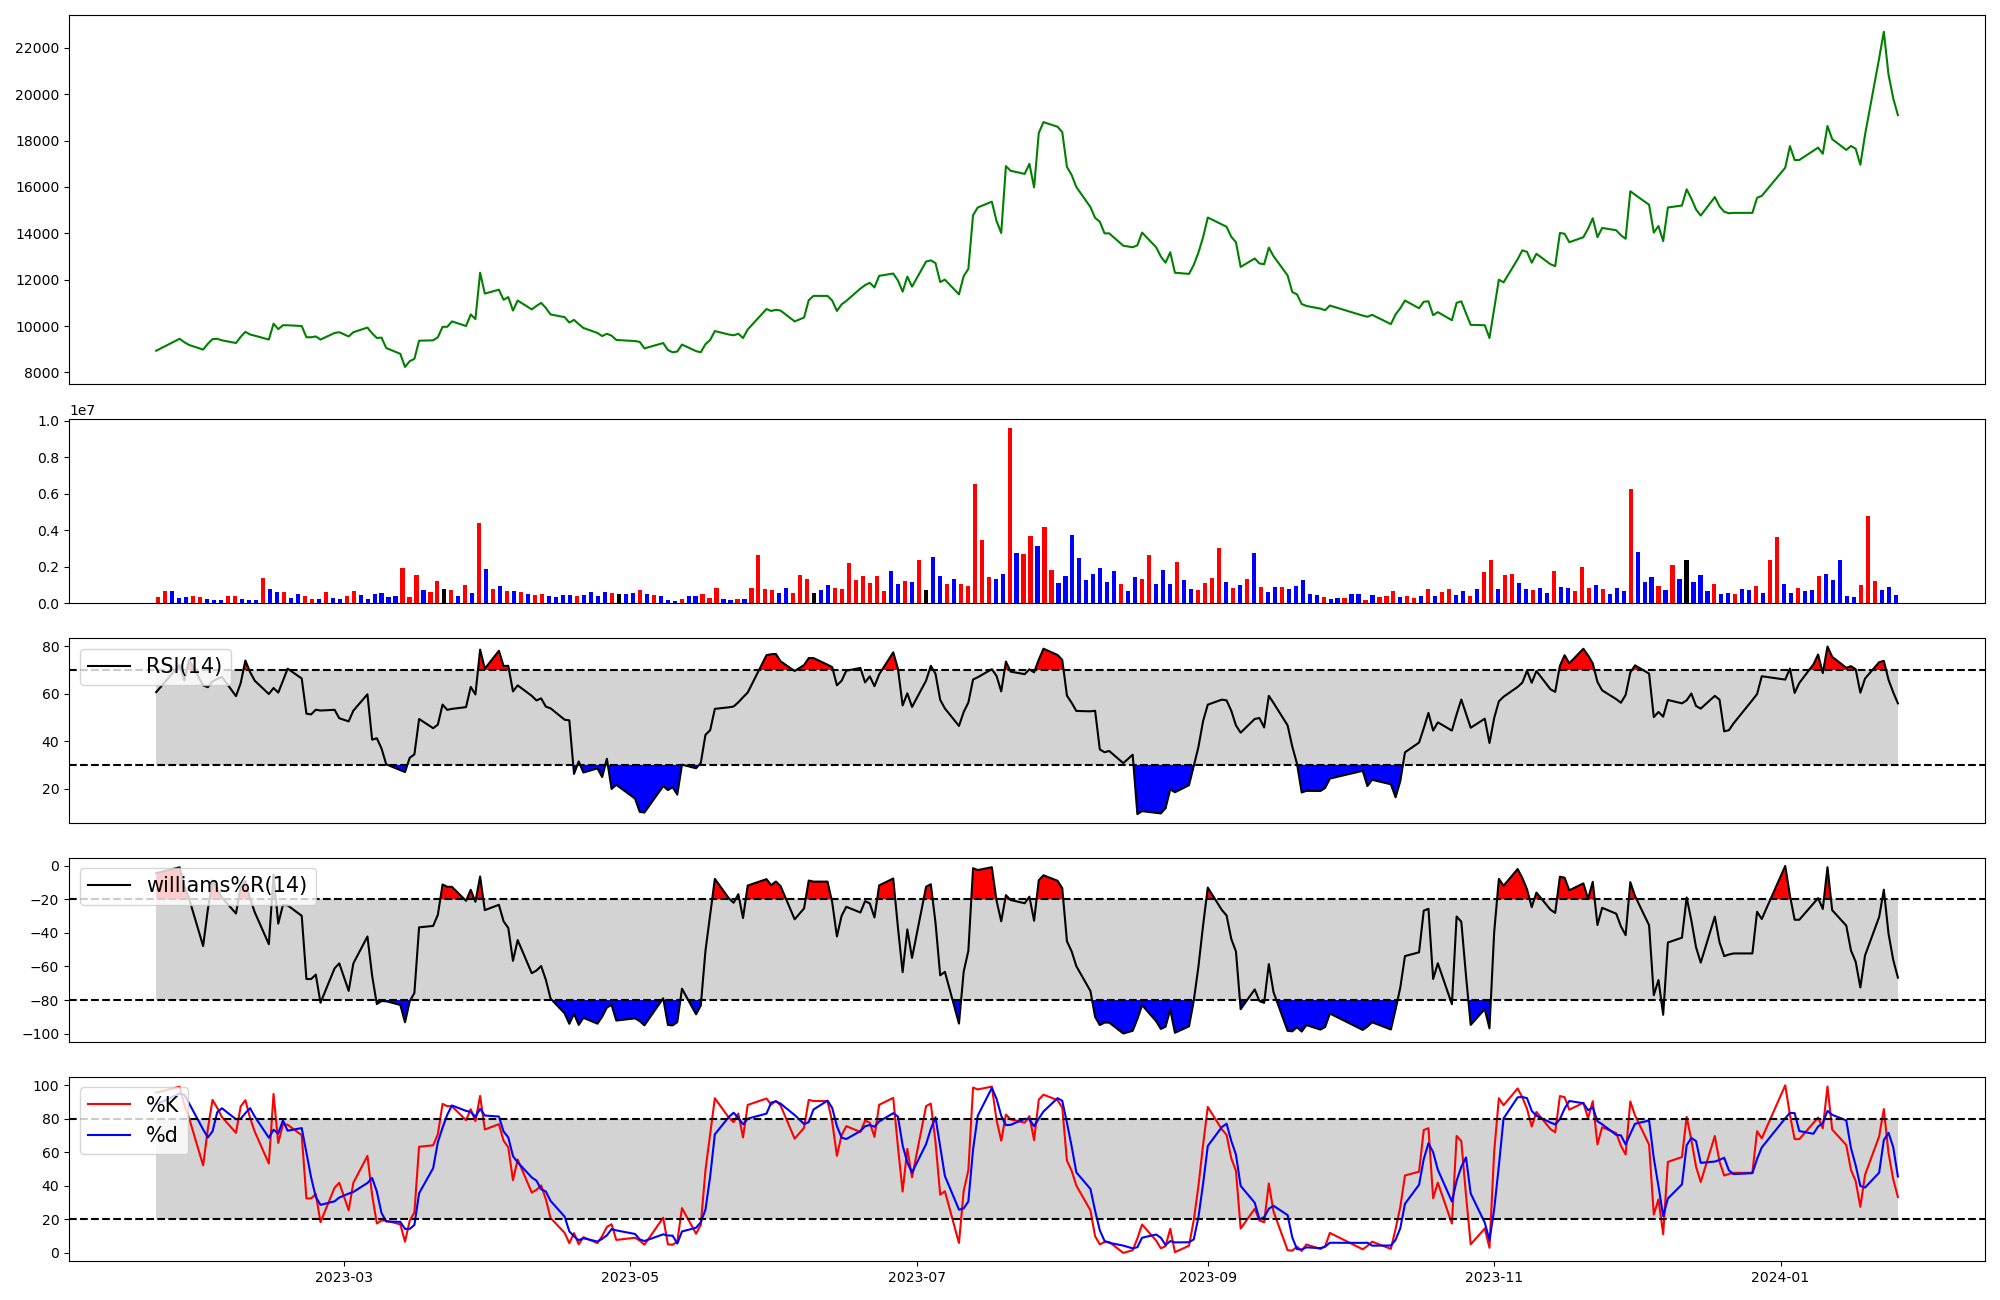Click the %d legend label
2000x1300 pixels.
[162, 1135]
